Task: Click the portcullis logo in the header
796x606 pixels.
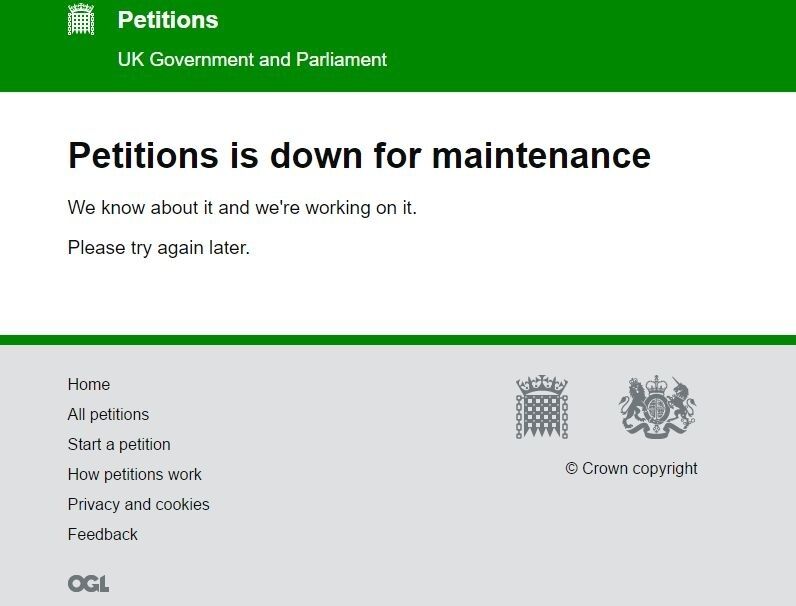Action: pyautogui.click(x=81, y=20)
